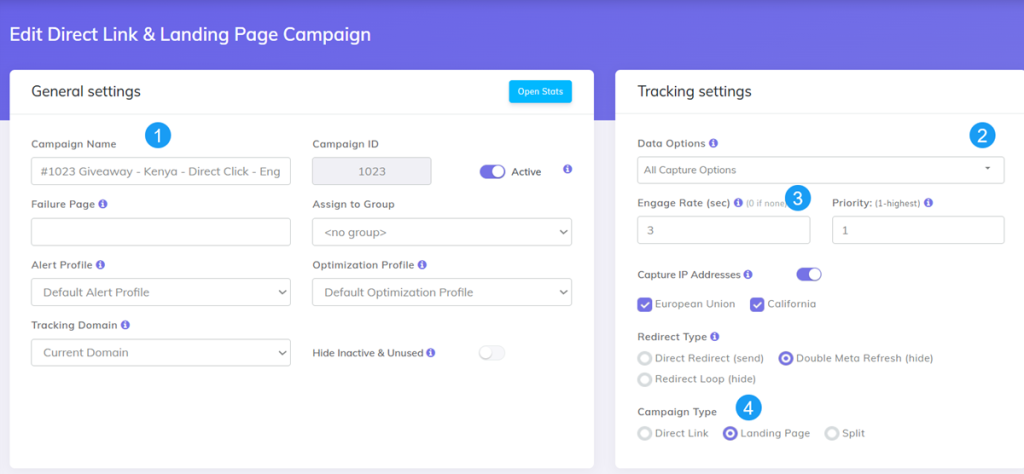The image size is (1024, 474).
Task: Click the Redirect Type info icon
Action: click(x=714, y=337)
